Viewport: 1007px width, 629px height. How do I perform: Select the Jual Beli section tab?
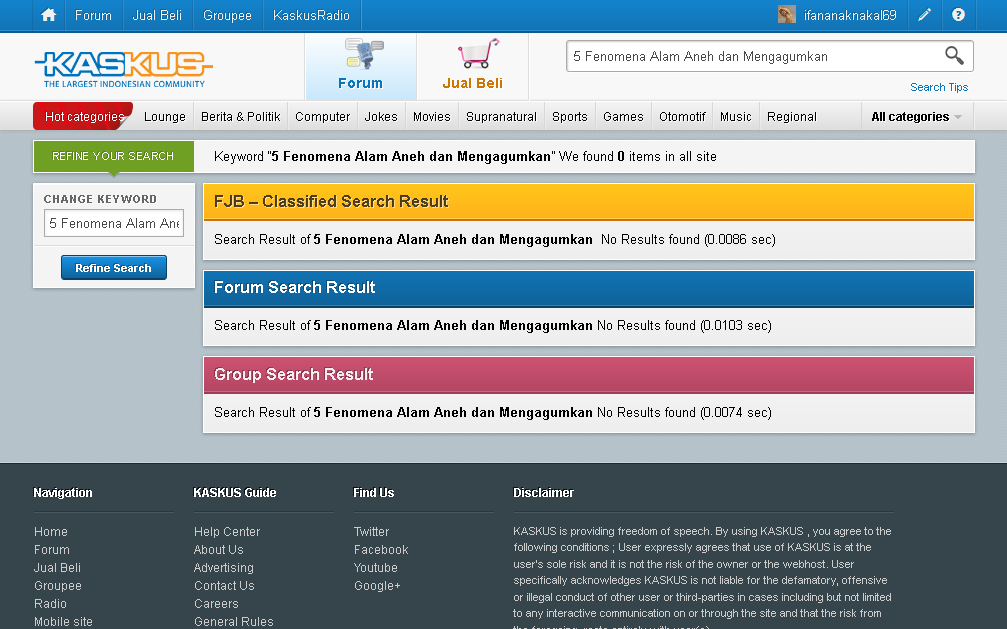(472, 67)
